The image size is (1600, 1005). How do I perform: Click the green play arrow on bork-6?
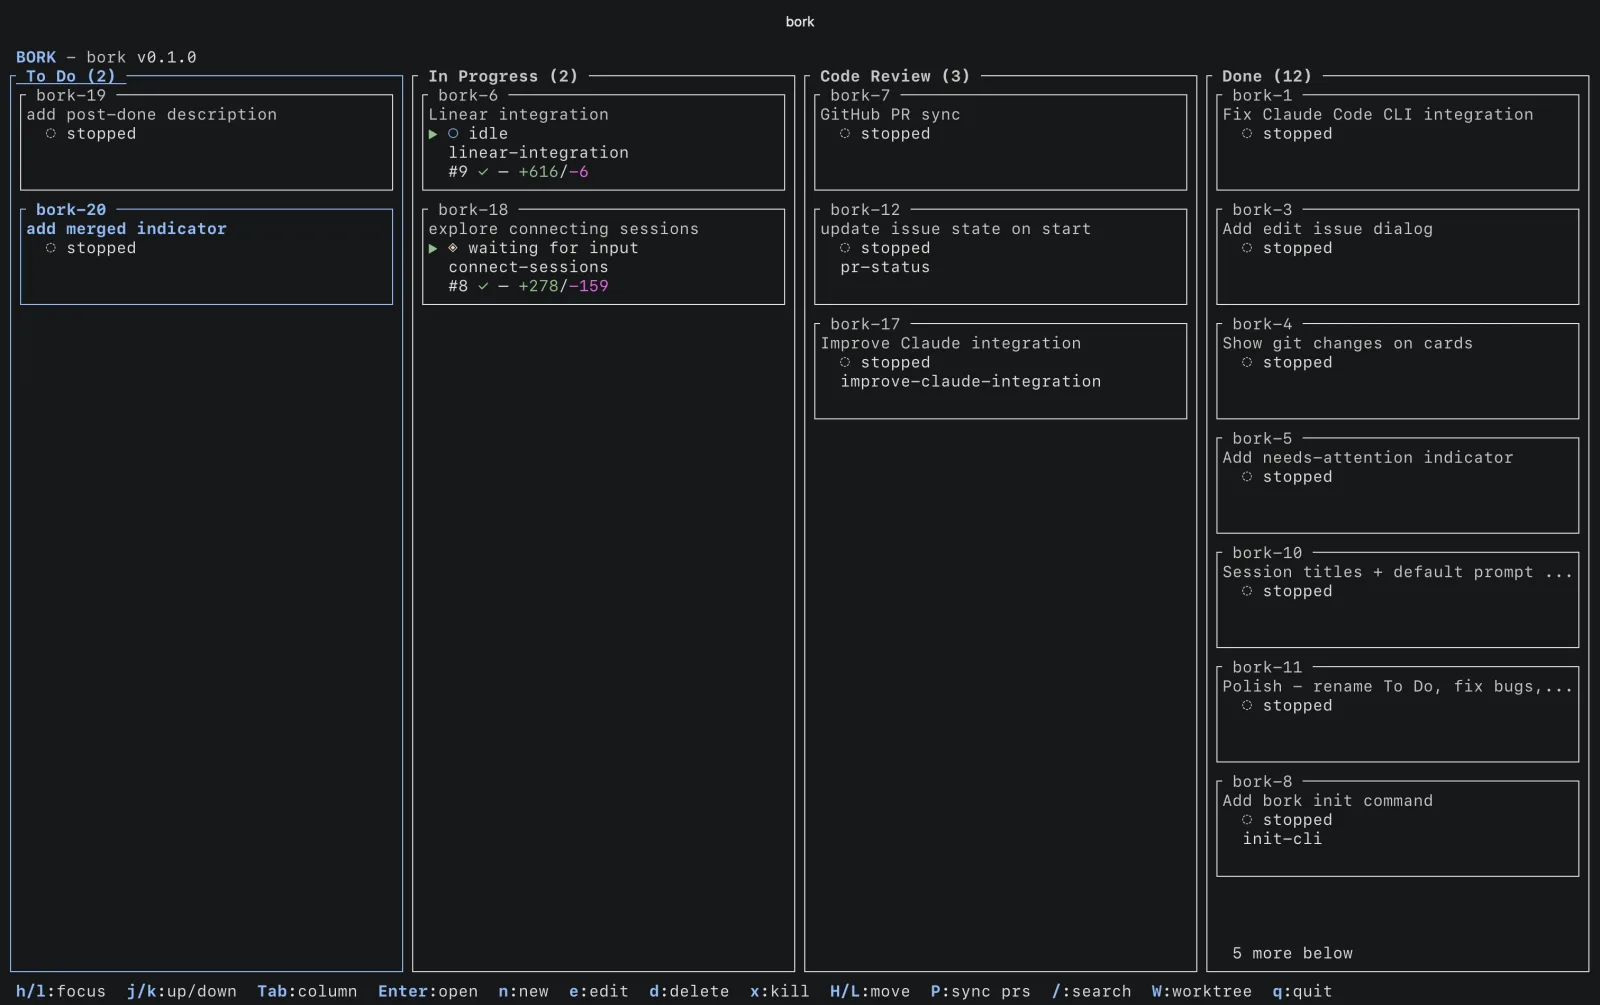coord(433,134)
